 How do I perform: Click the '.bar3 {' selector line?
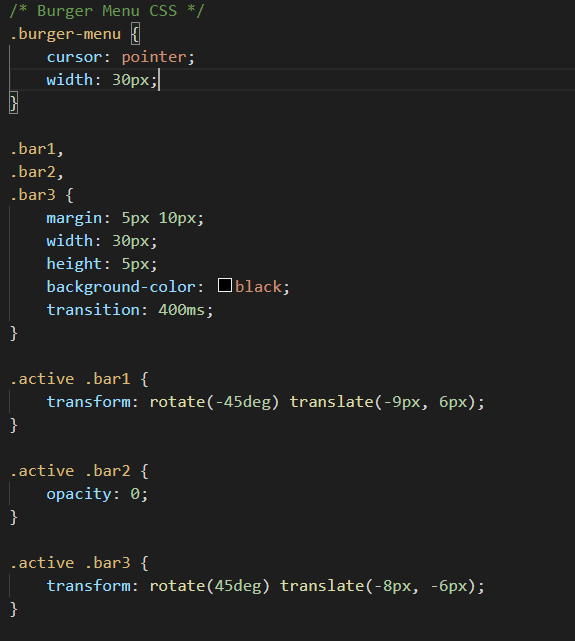click(42, 195)
